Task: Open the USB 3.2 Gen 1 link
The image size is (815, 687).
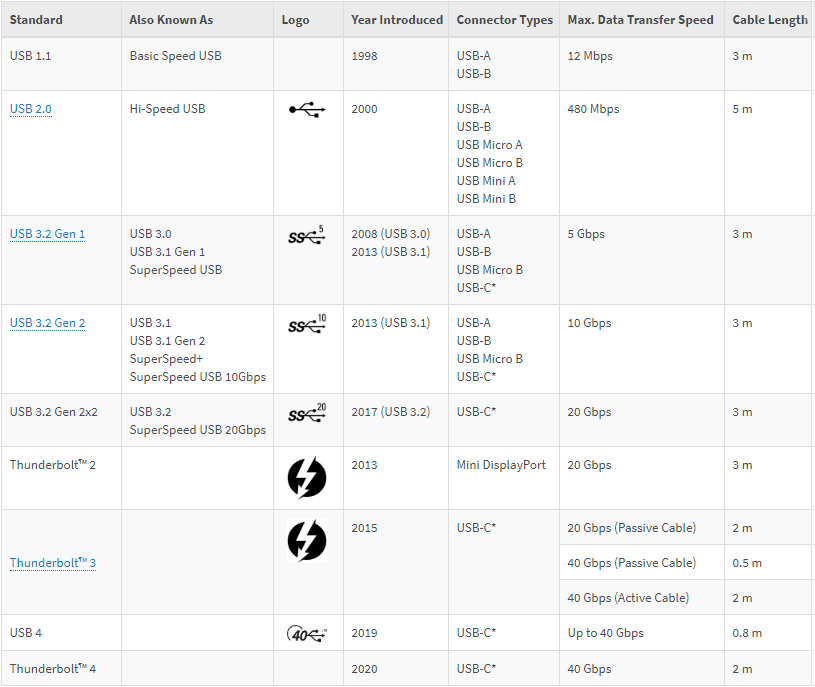Action: click(x=47, y=234)
